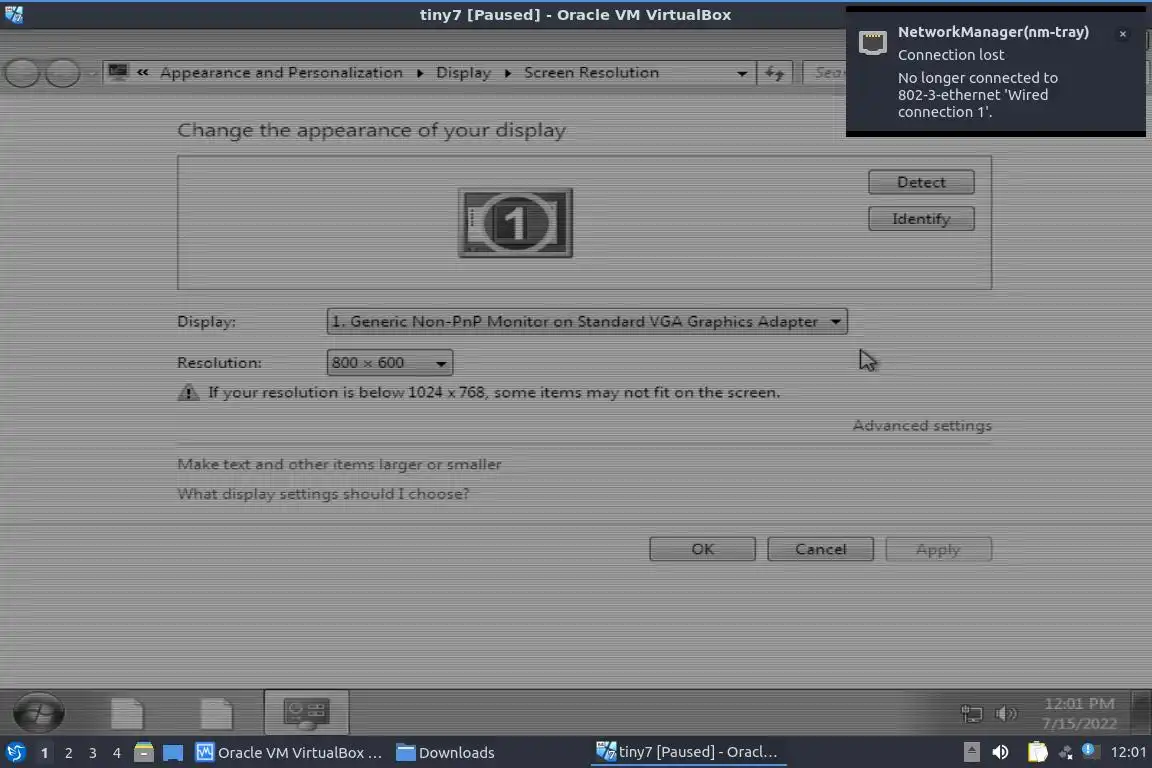This screenshot has width=1152, height=768.
Task: Click the guest network tray icon
Action: pos(971,713)
